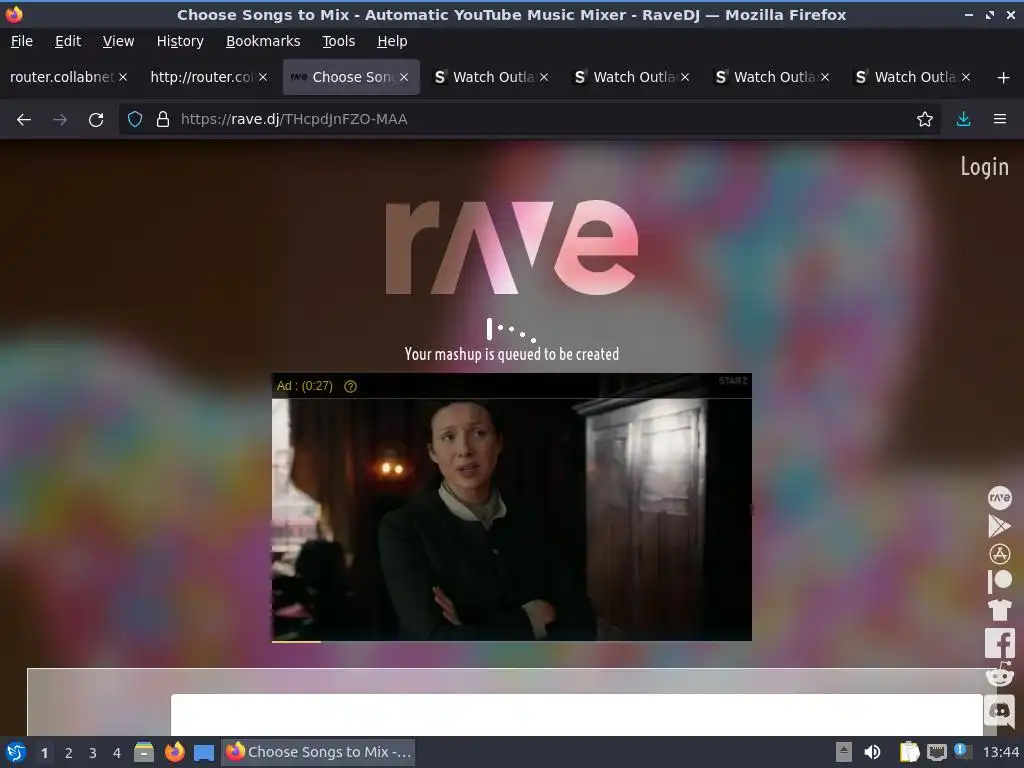This screenshot has width=1024, height=768.
Task: Open the Firefox downloads panel
Action: tap(963, 120)
